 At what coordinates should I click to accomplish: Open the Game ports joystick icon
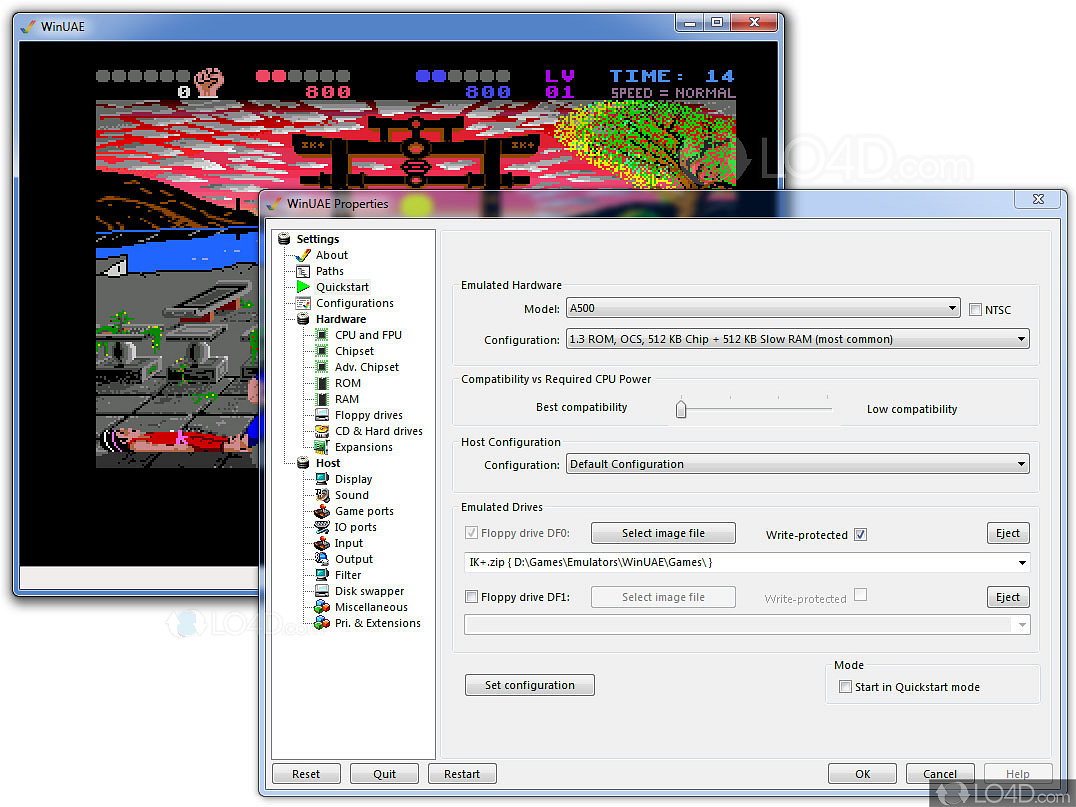point(322,511)
